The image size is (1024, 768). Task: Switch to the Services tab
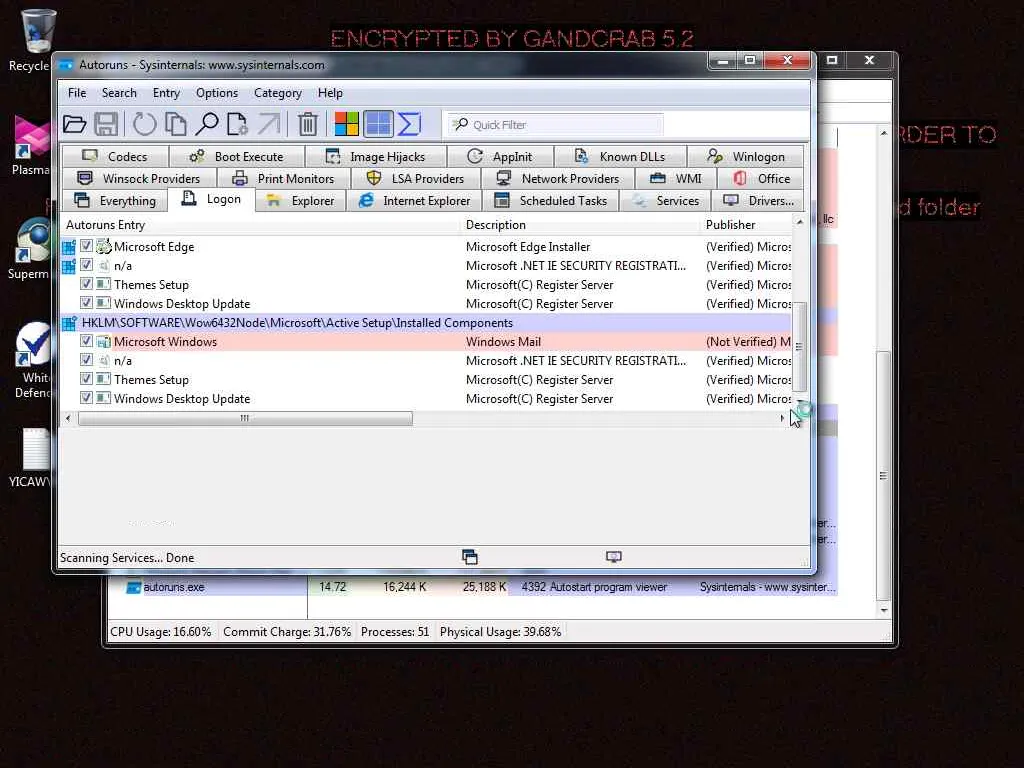(x=665, y=200)
